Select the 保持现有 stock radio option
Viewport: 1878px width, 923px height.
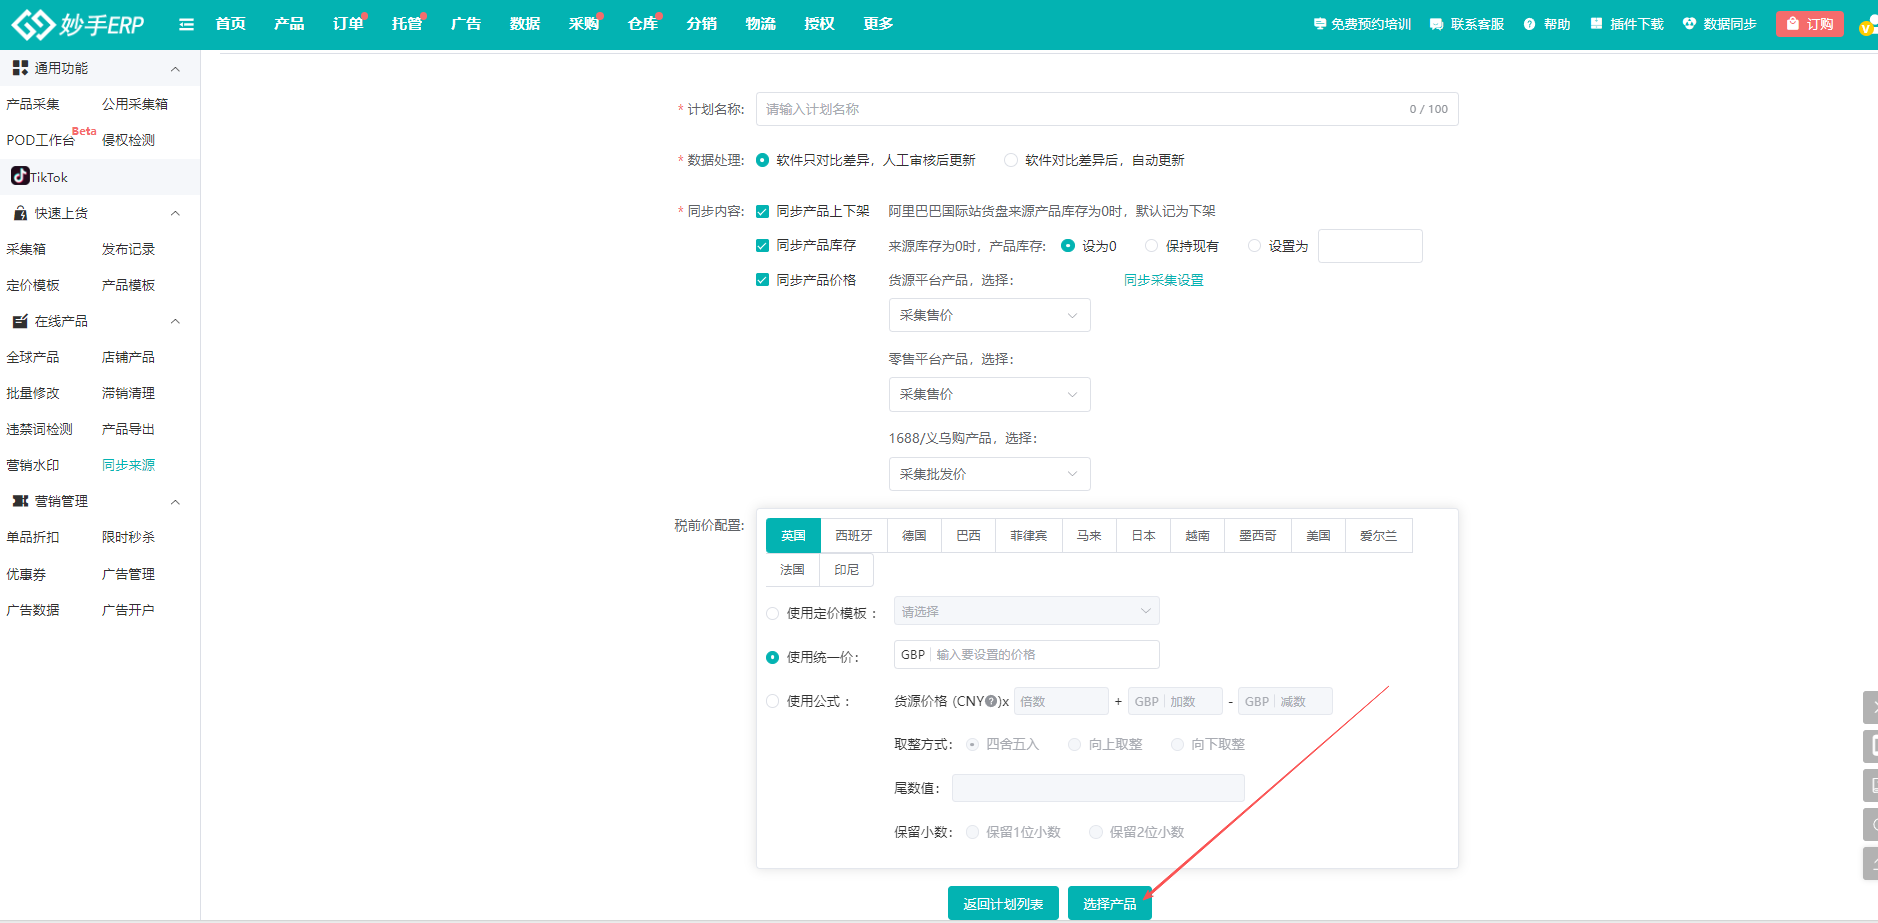click(x=1151, y=246)
